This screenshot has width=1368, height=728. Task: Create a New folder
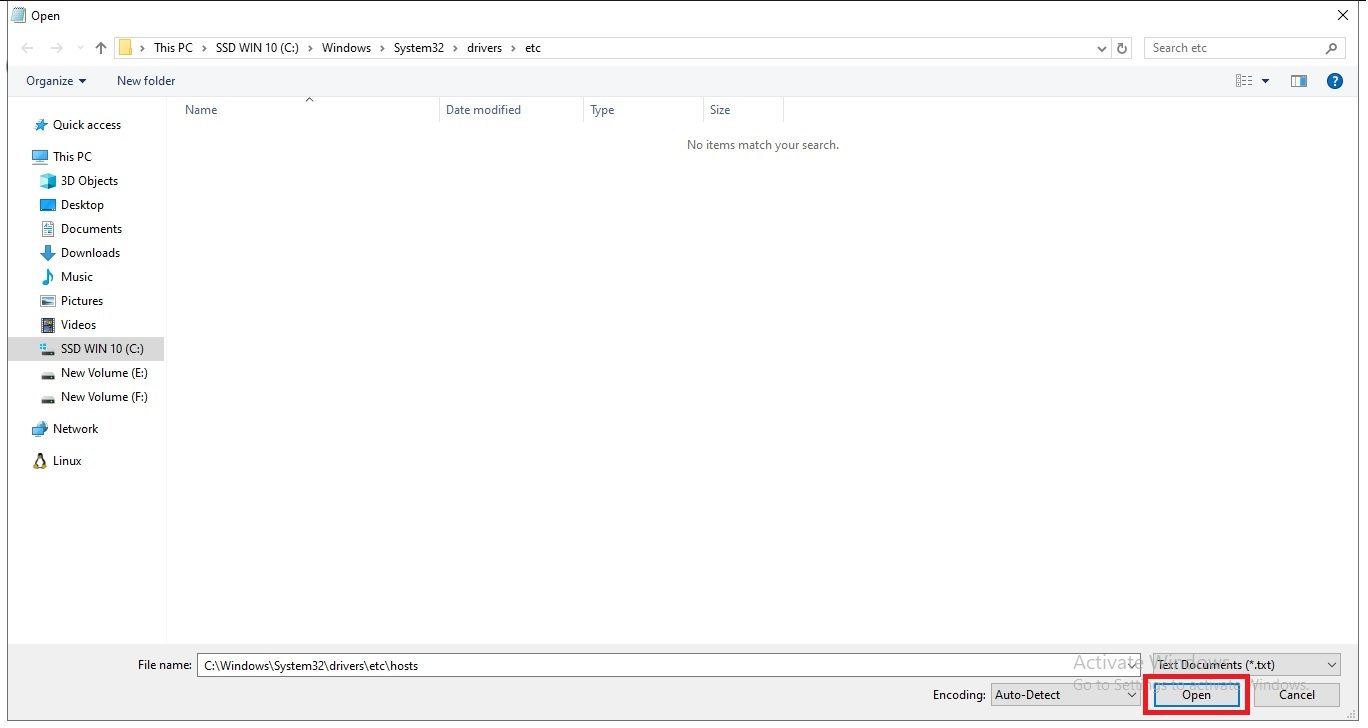[x=145, y=81]
